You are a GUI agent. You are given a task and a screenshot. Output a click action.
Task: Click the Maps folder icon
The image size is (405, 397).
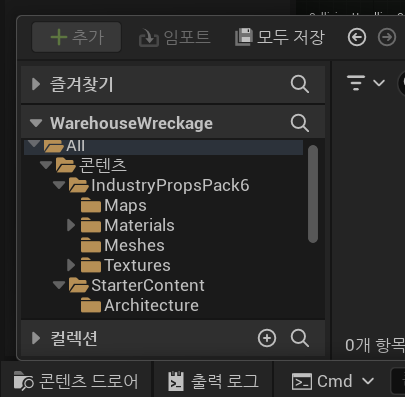tap(91, 205)
